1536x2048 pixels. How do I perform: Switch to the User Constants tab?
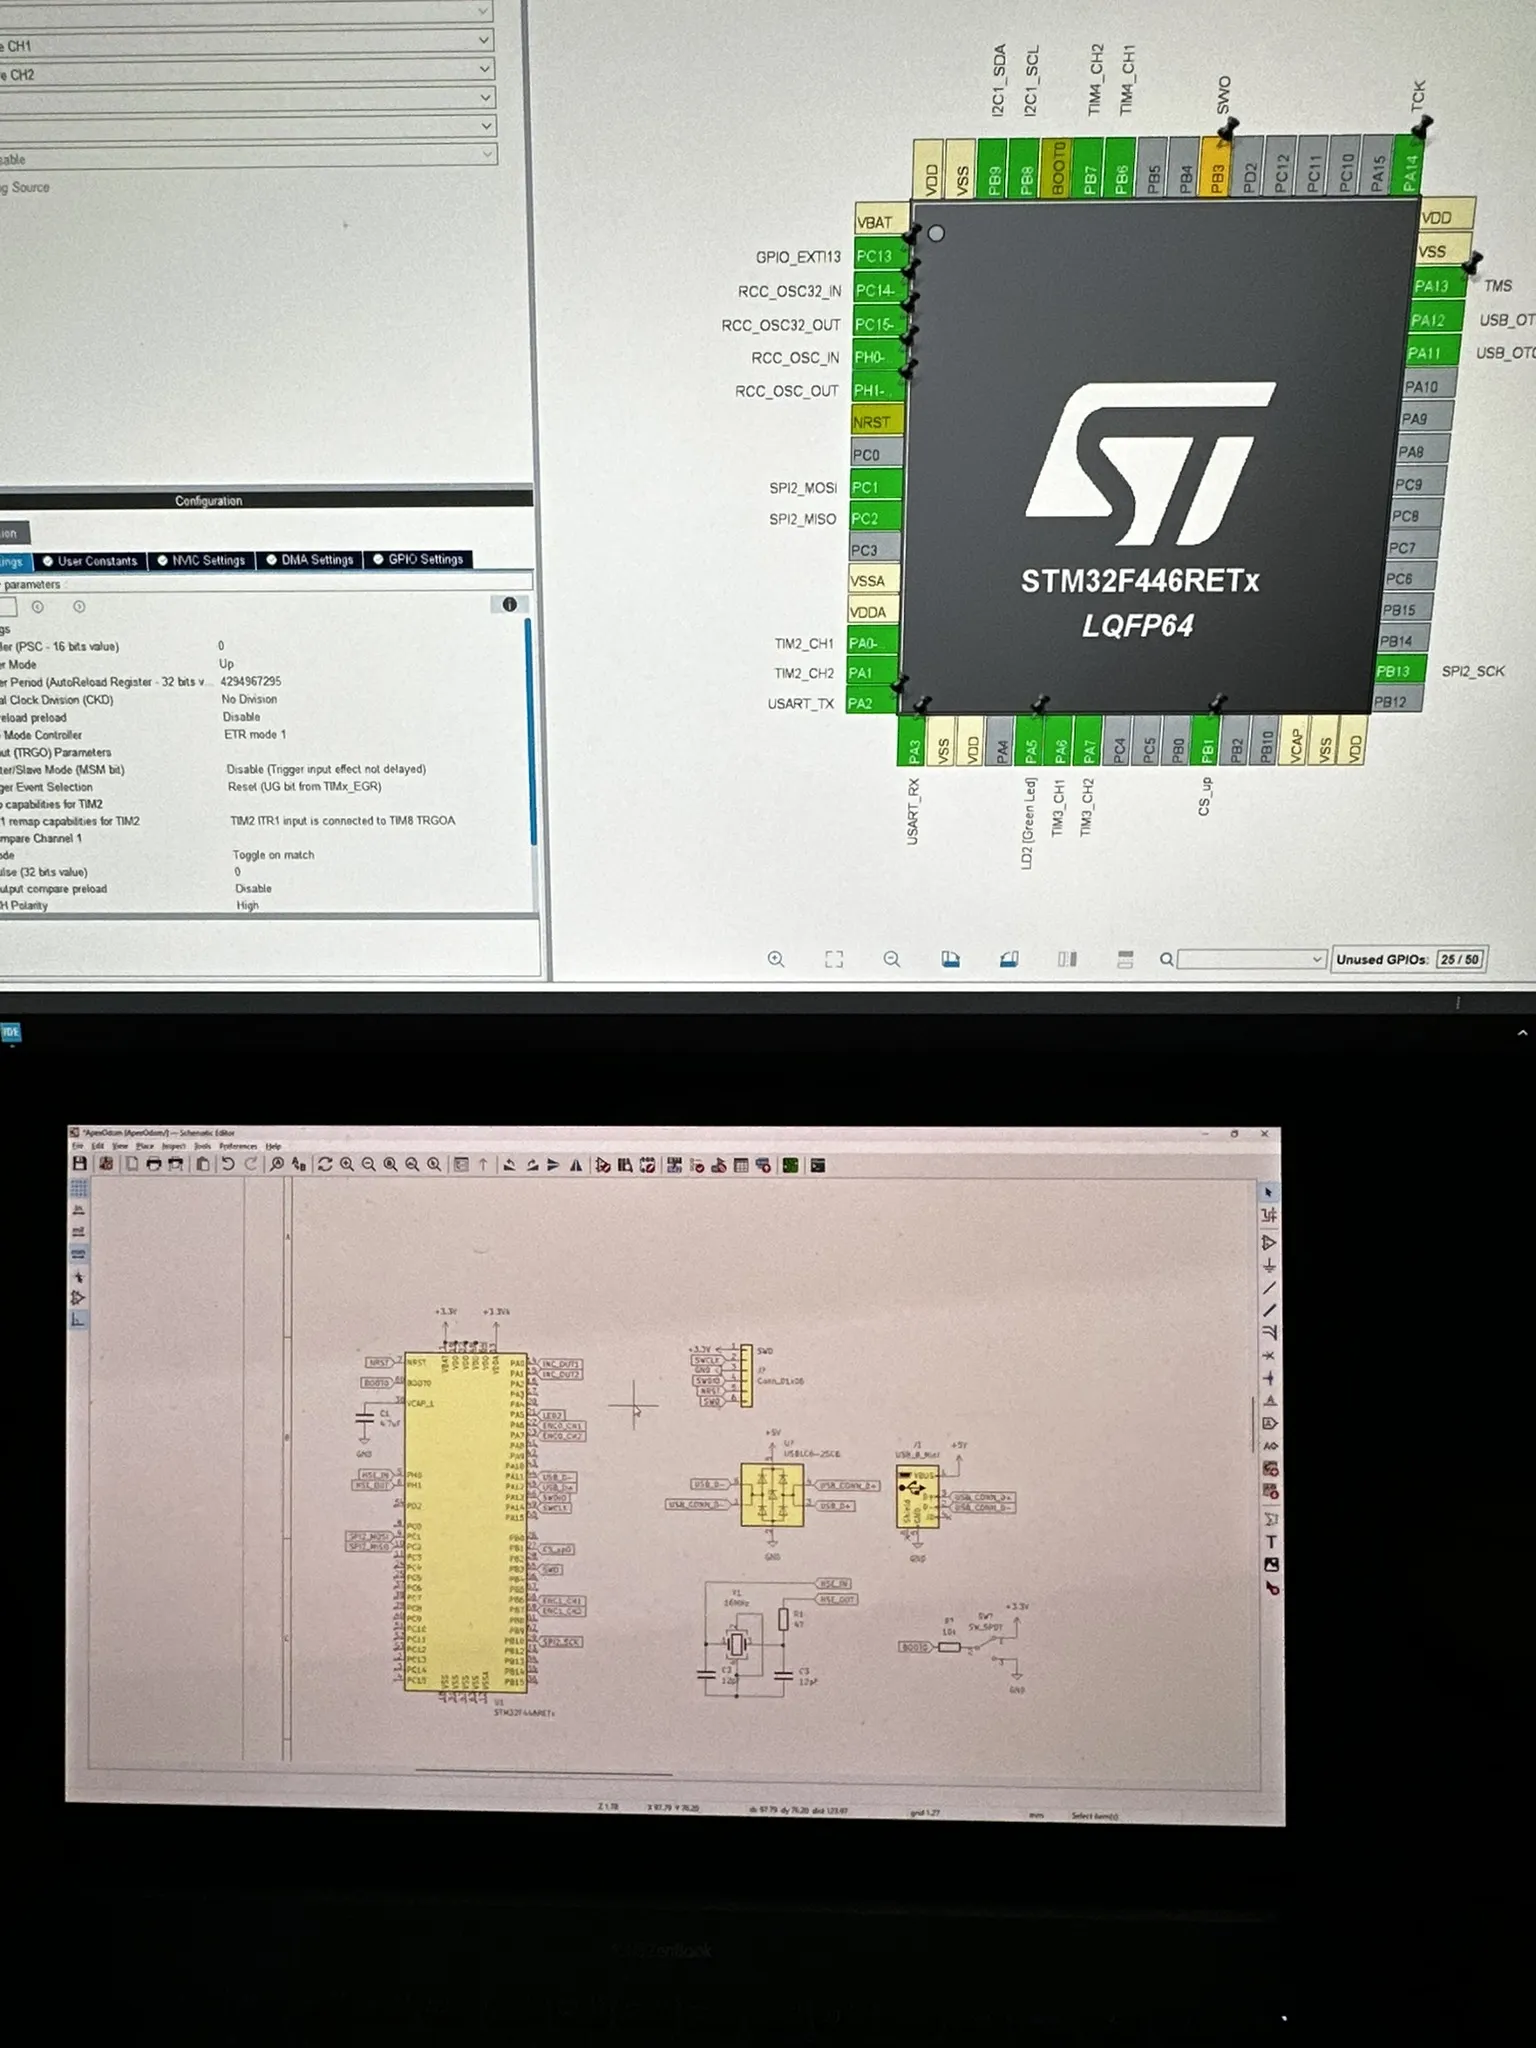pyautogui.click(x=90, y=561)
